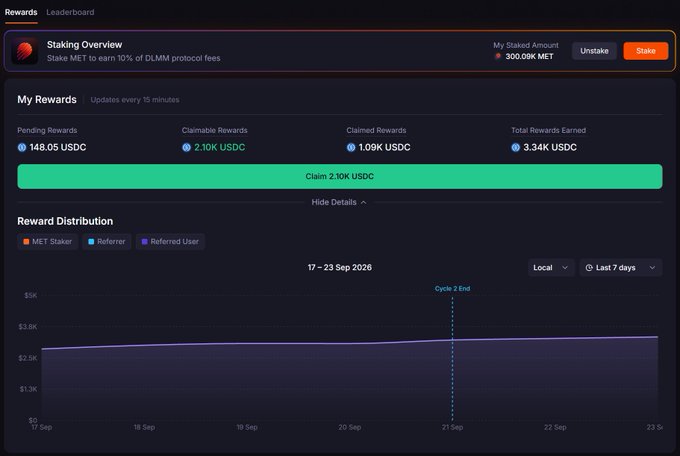Click USDC icon beside Total Rewards Earned
680x456 pixels.
515,148
